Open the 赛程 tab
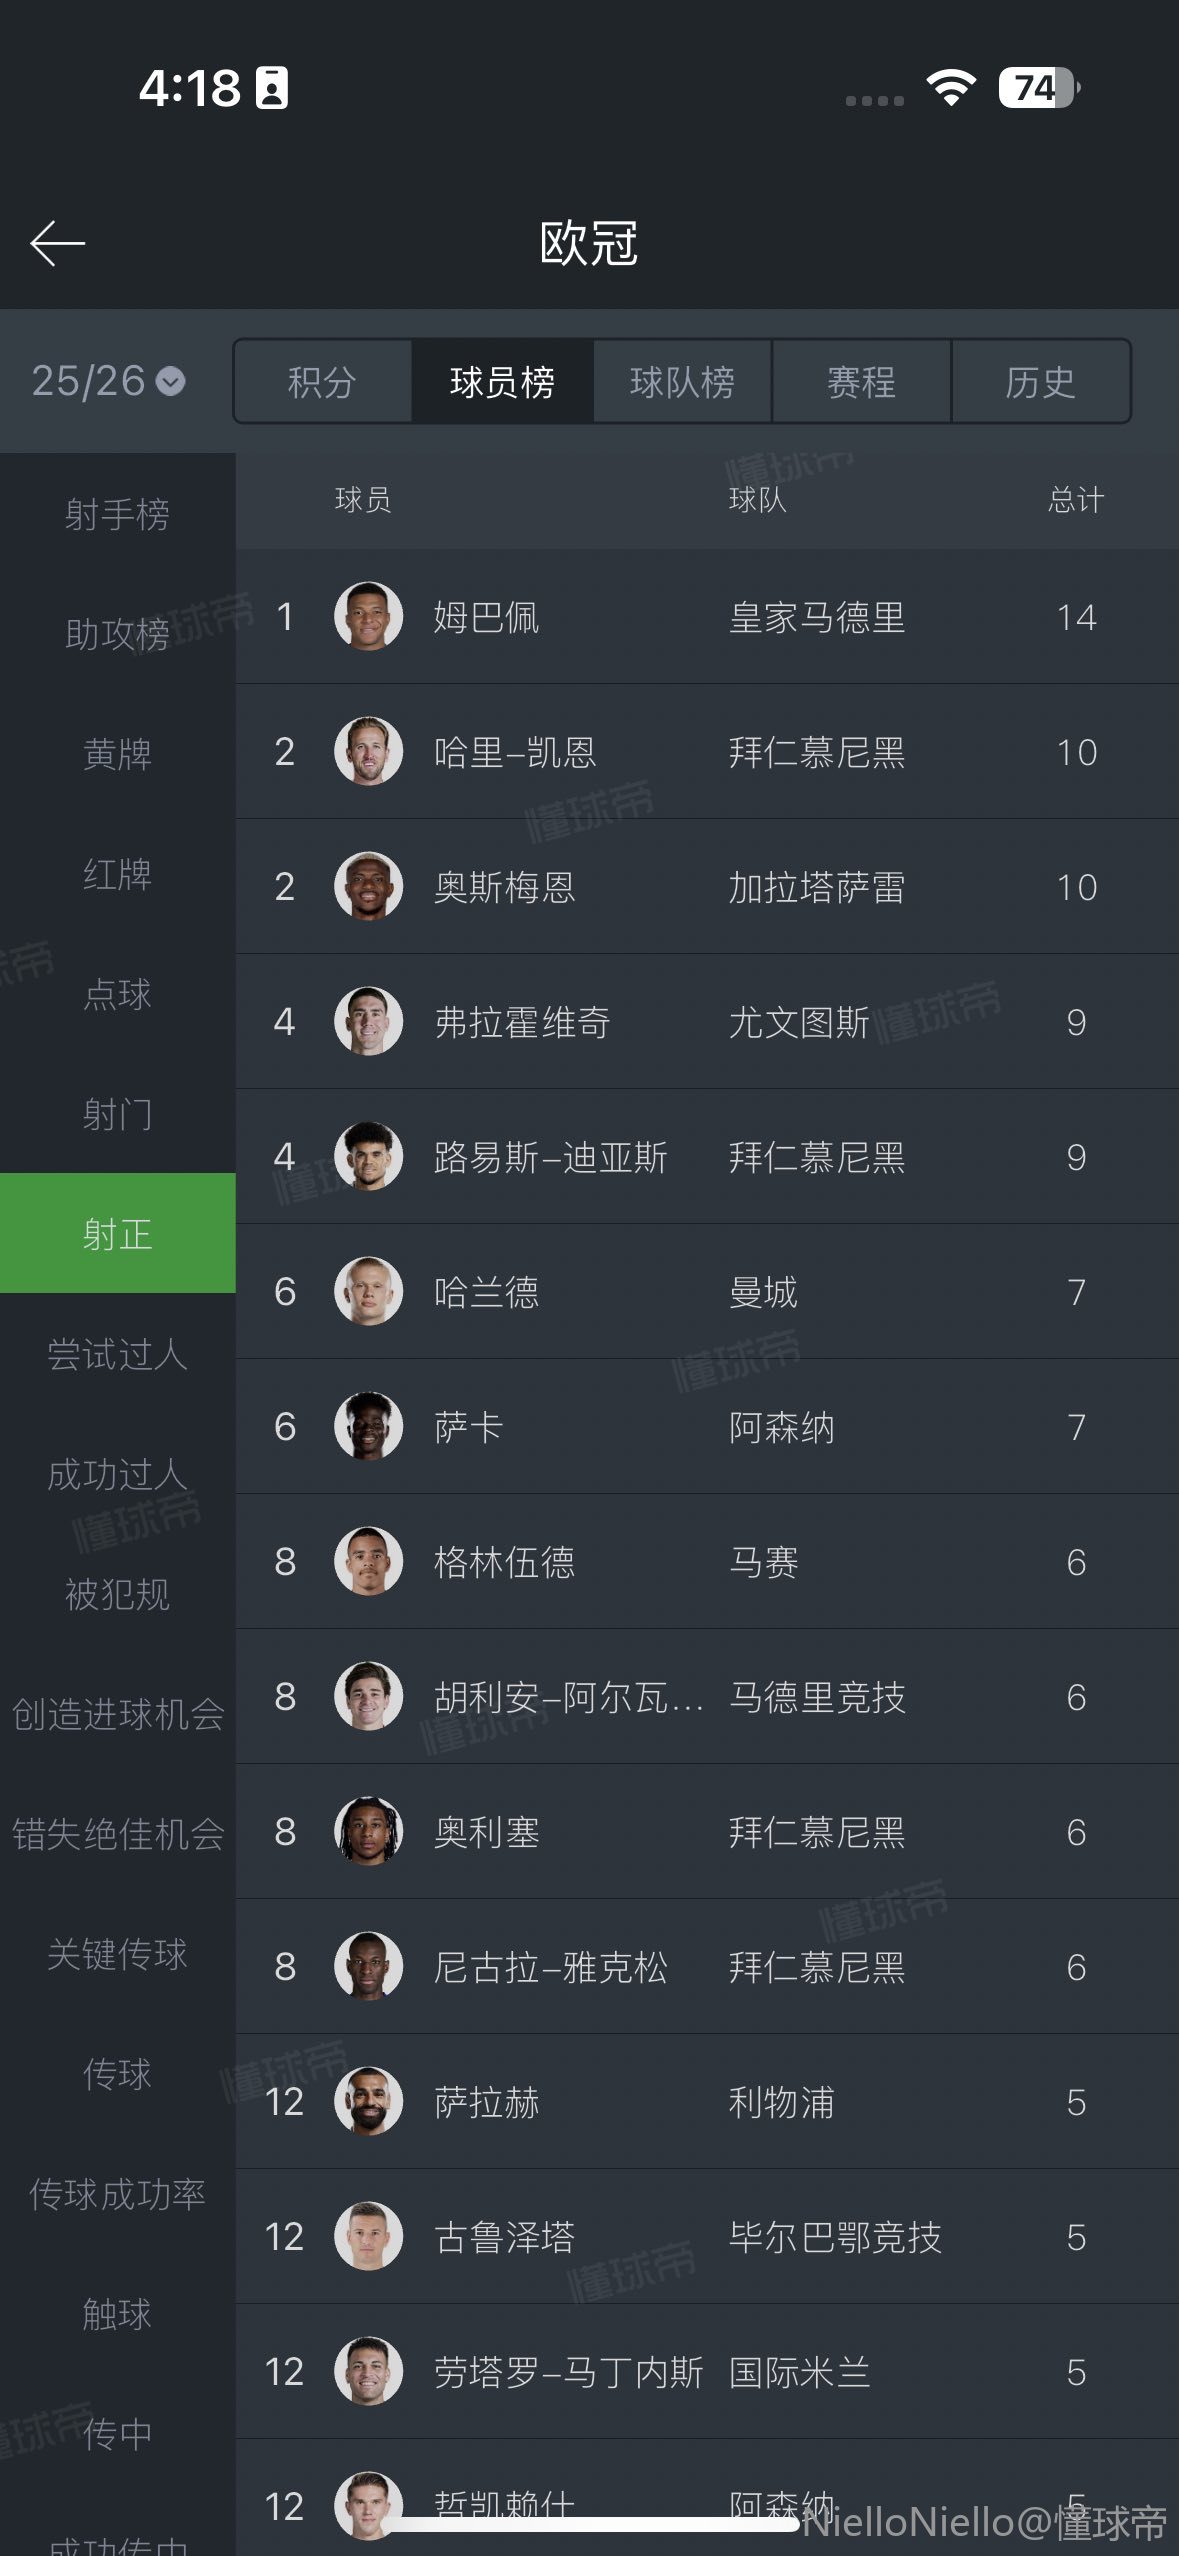Viewport: 1179px width, 2556px height. tap(861, 382)
